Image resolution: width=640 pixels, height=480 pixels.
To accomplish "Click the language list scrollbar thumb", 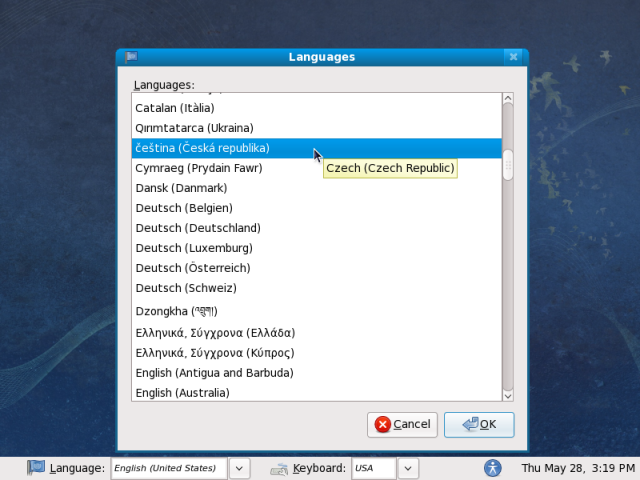I will (507, 165).
